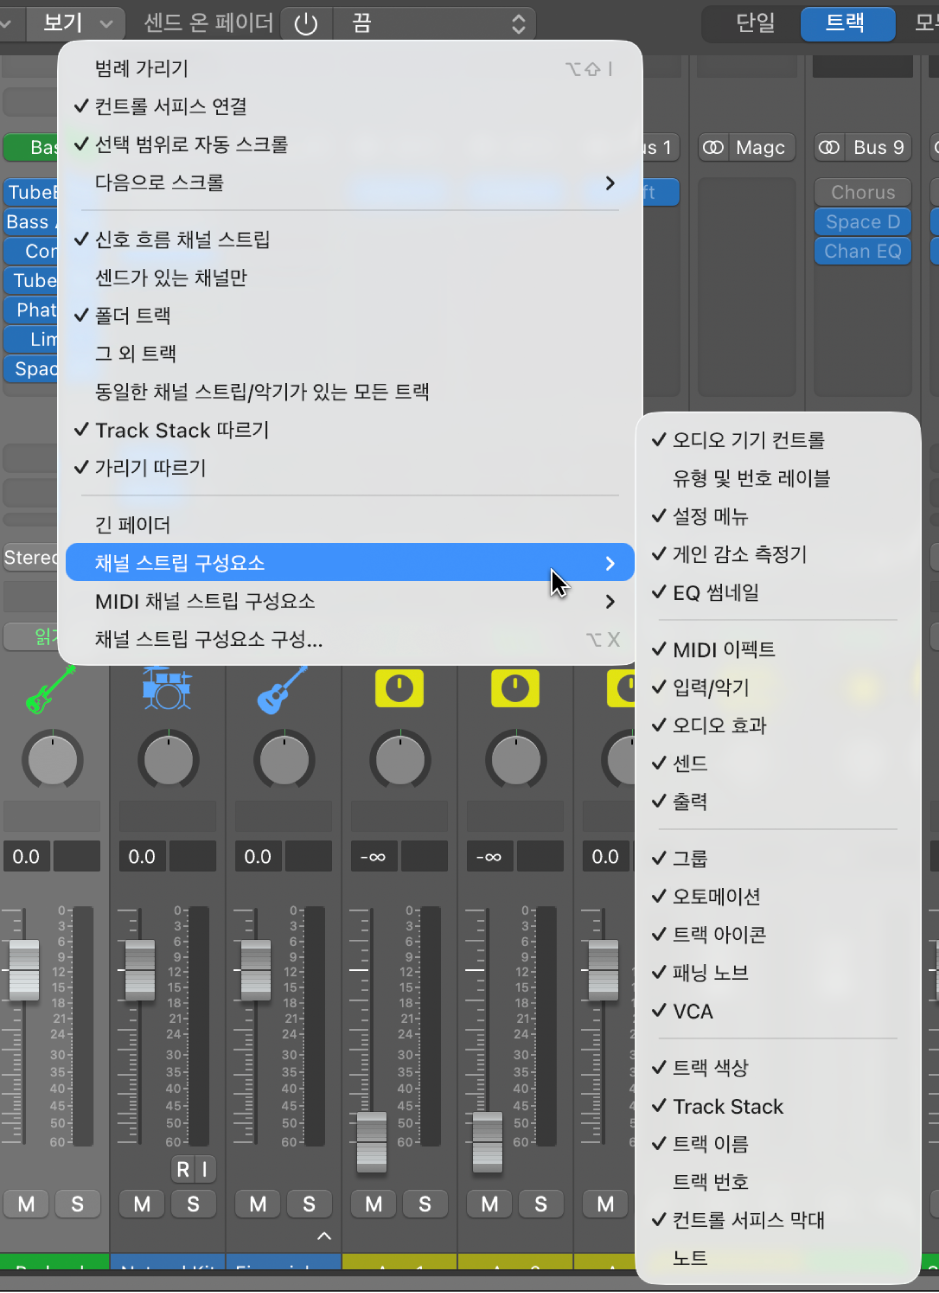Screen dimensions: 939x1293
Task: Open the 보기 menu dropdown
Action: pyautogui.click(x=76, y=23)
